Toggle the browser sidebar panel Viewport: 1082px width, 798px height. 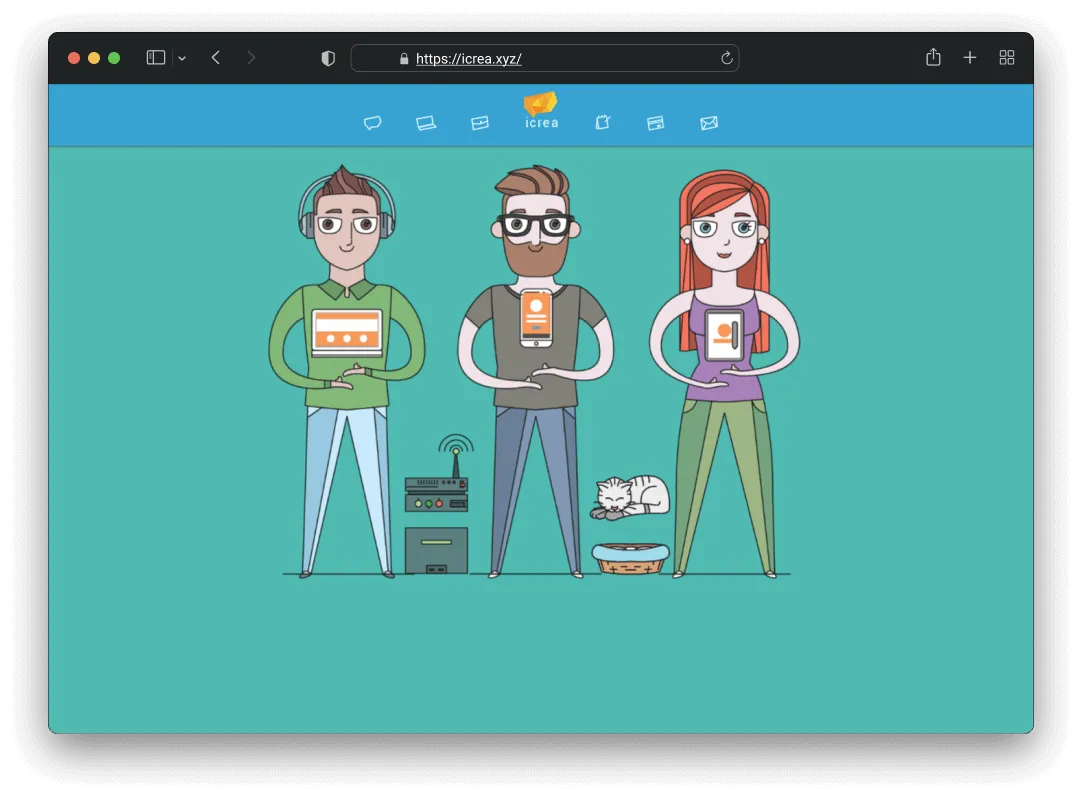155,57
